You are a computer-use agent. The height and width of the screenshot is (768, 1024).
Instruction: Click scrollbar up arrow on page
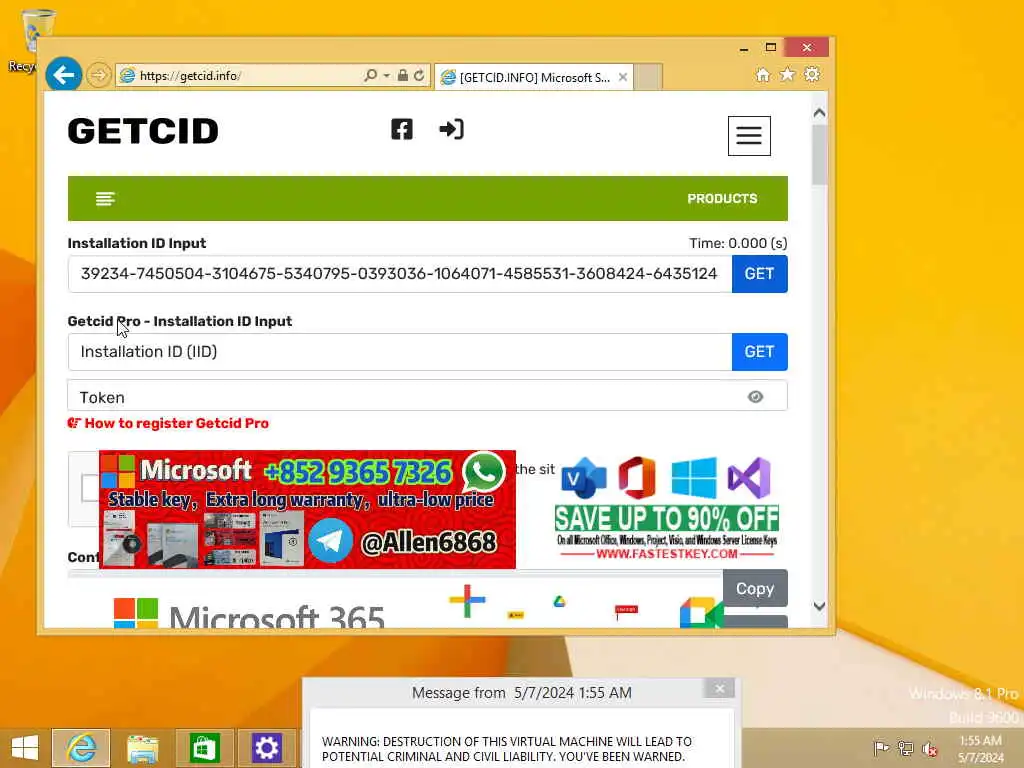[820, 113]
